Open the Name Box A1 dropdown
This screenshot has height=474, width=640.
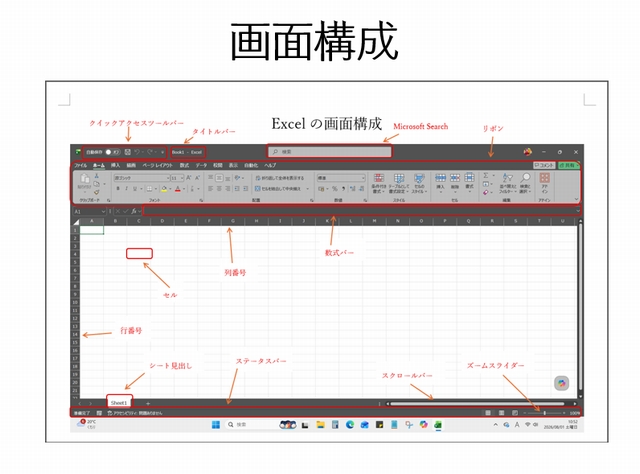pos(103,211)
